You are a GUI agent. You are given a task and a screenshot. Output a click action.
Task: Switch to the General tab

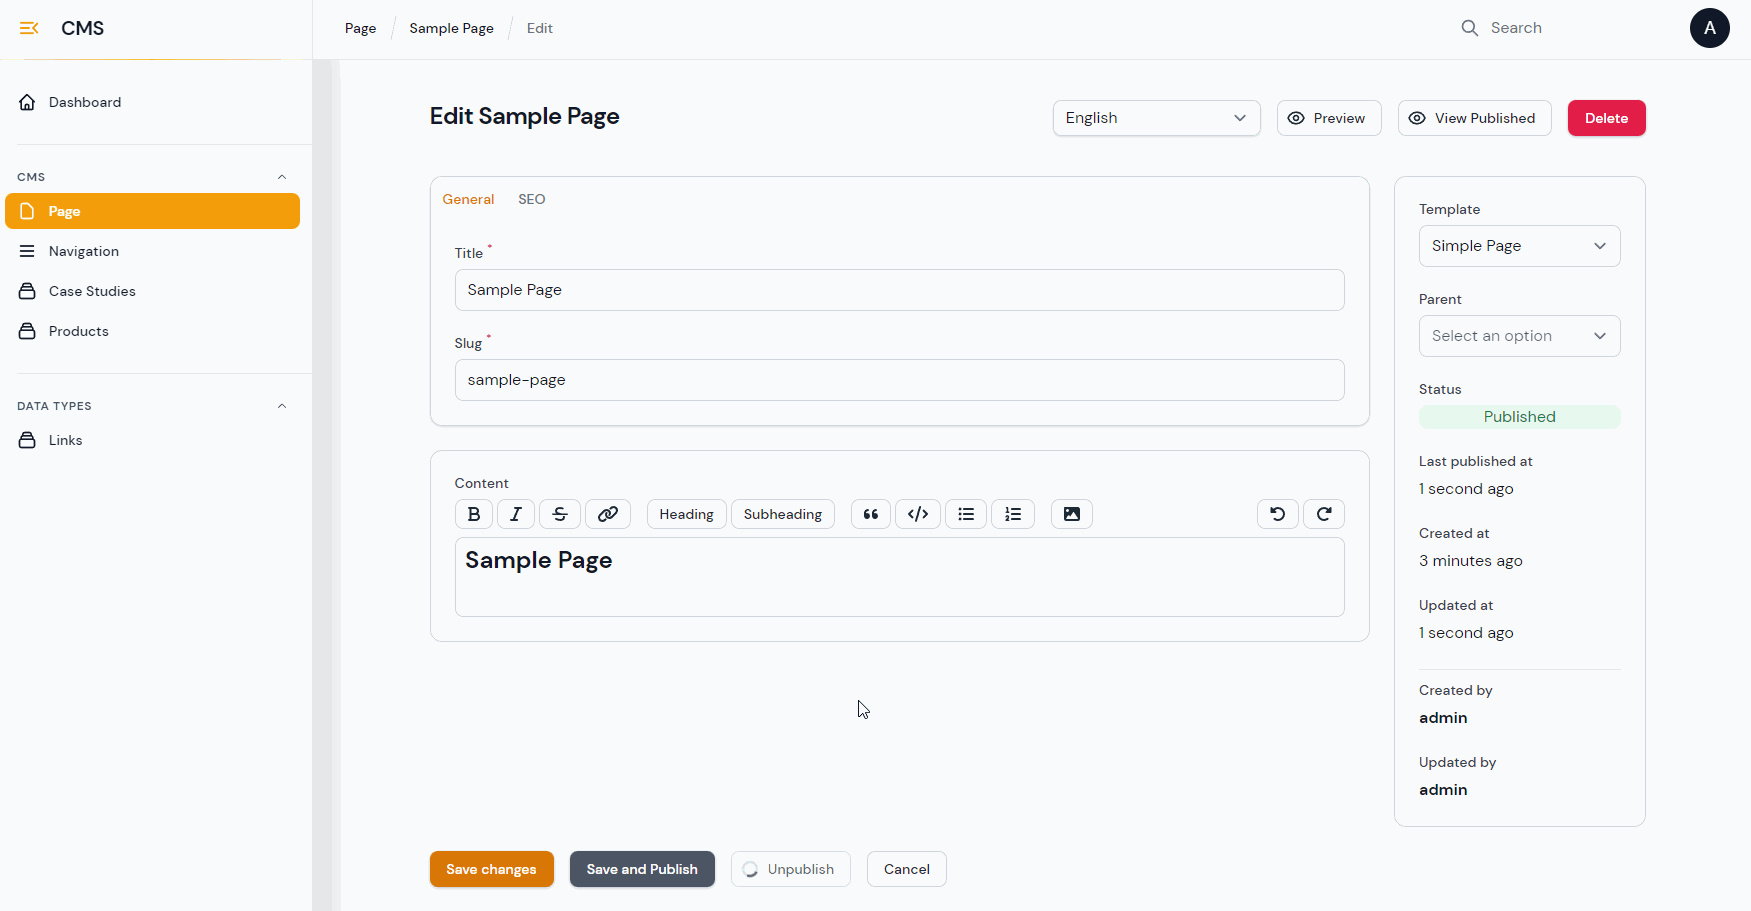pyautogui.click(x=468, y=199)
